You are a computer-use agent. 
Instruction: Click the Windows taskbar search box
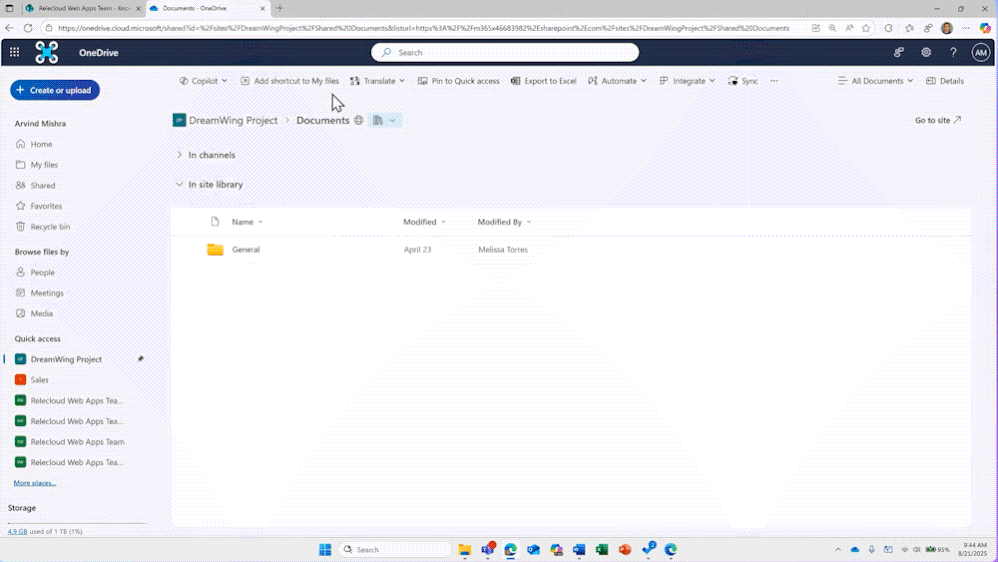tap(395, 549)
